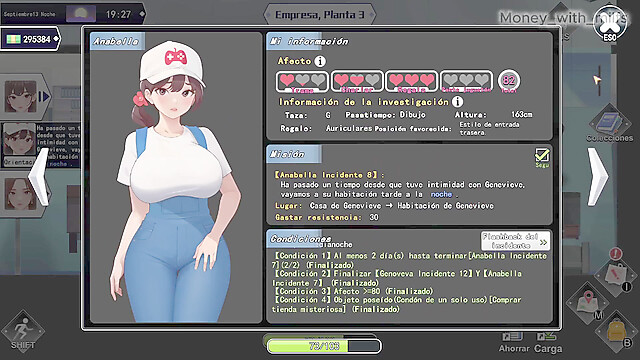This screenshot has height=360, width=640.
Task: Click the stamina bar showing 73/103
Action: pyautogui.click(x=324, y=346)
